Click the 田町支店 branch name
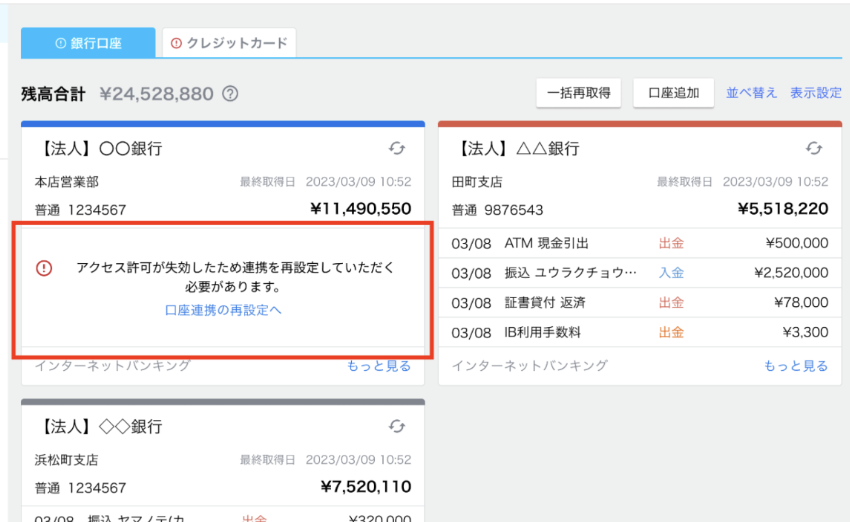This screenshot has width=850, height=522. pyautogui.click(x=477, y=182)
